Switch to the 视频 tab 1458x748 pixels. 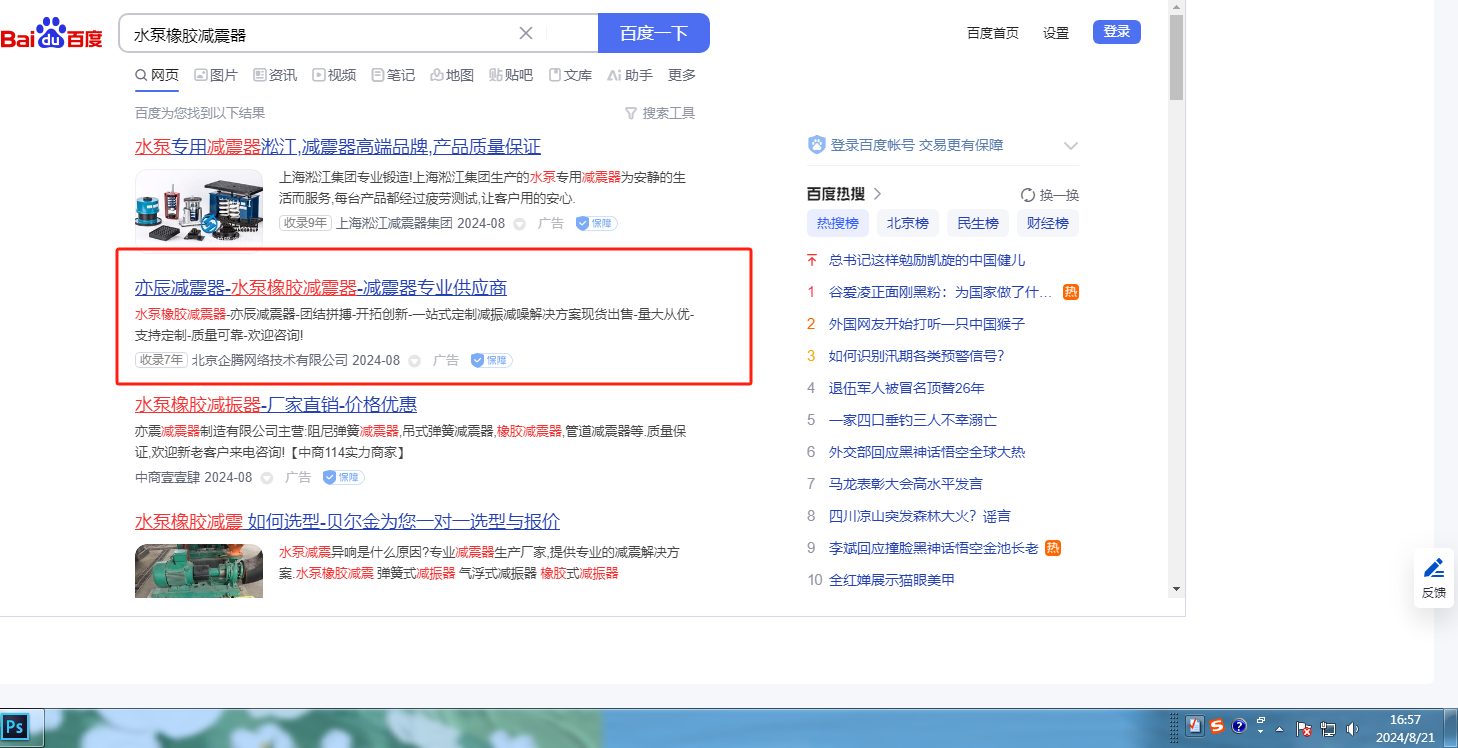pyautogui.click(x=334, y=75)
